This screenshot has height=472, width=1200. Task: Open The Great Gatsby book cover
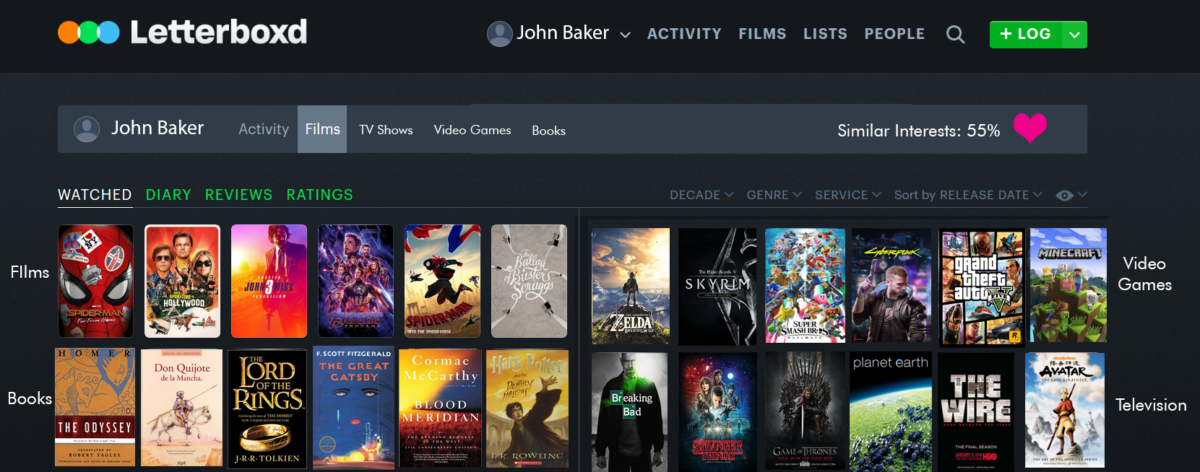coord(354,408)
